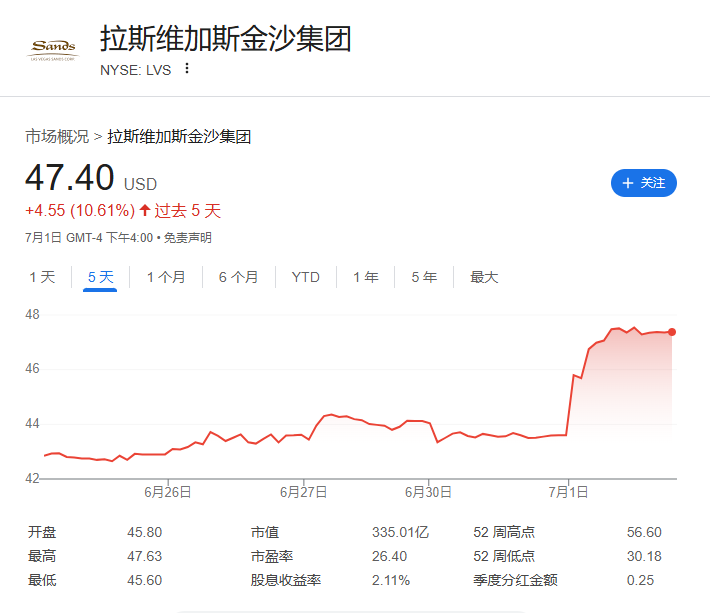
Task: Select the 最大 maximum range tab
Action: [484, 277]
